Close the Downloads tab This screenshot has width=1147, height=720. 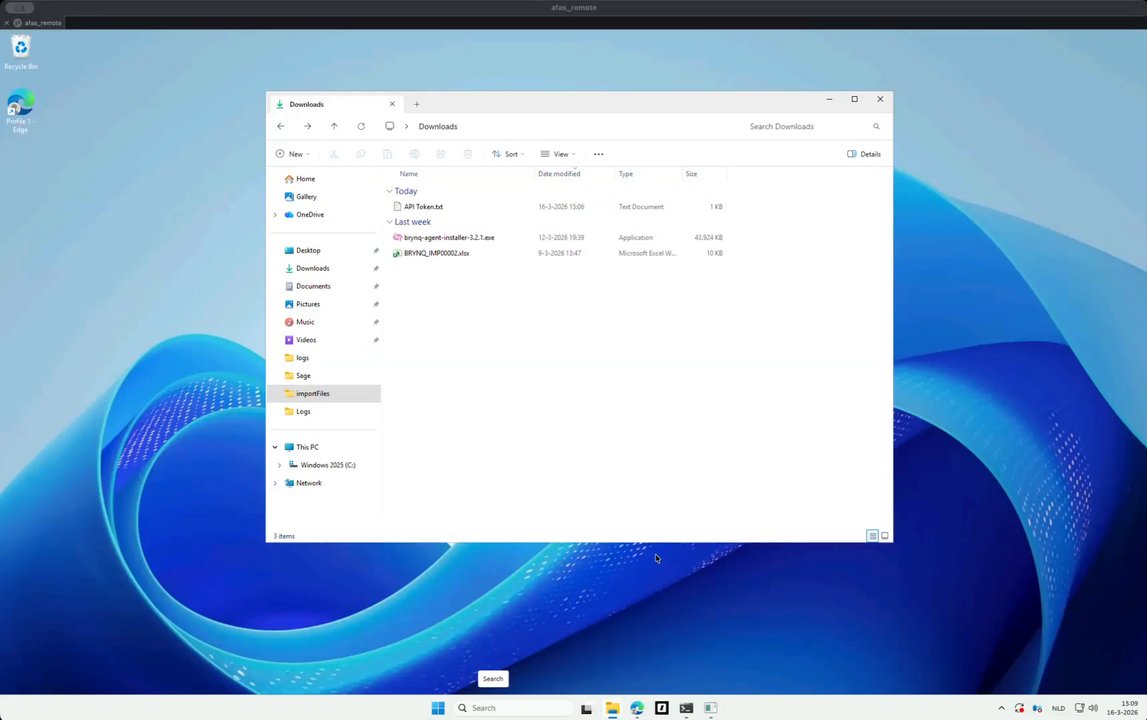[392, 104]
